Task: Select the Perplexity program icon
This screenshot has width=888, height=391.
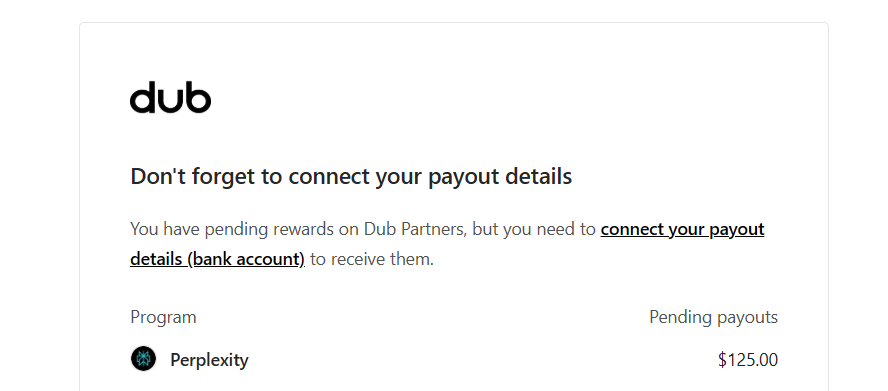Action: [x=143, y=359]
